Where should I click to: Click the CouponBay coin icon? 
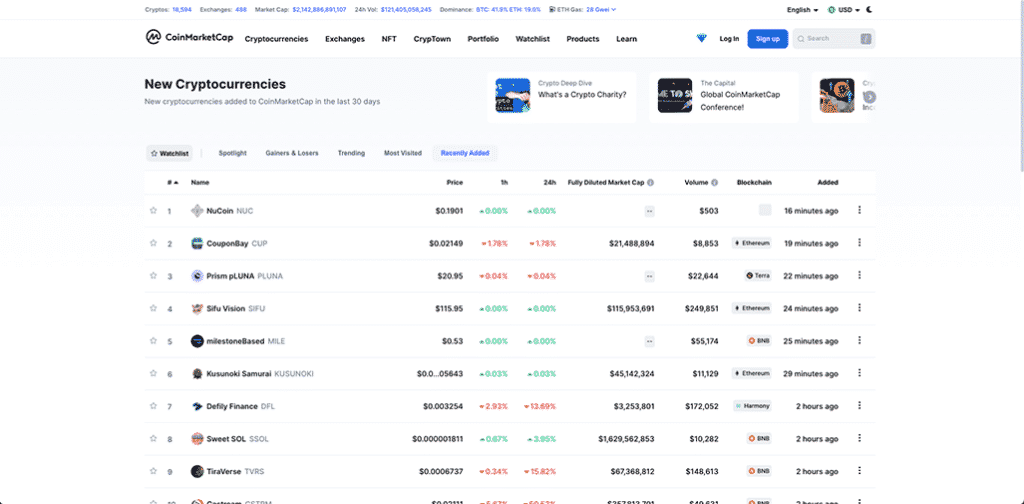tap(197, 244)
